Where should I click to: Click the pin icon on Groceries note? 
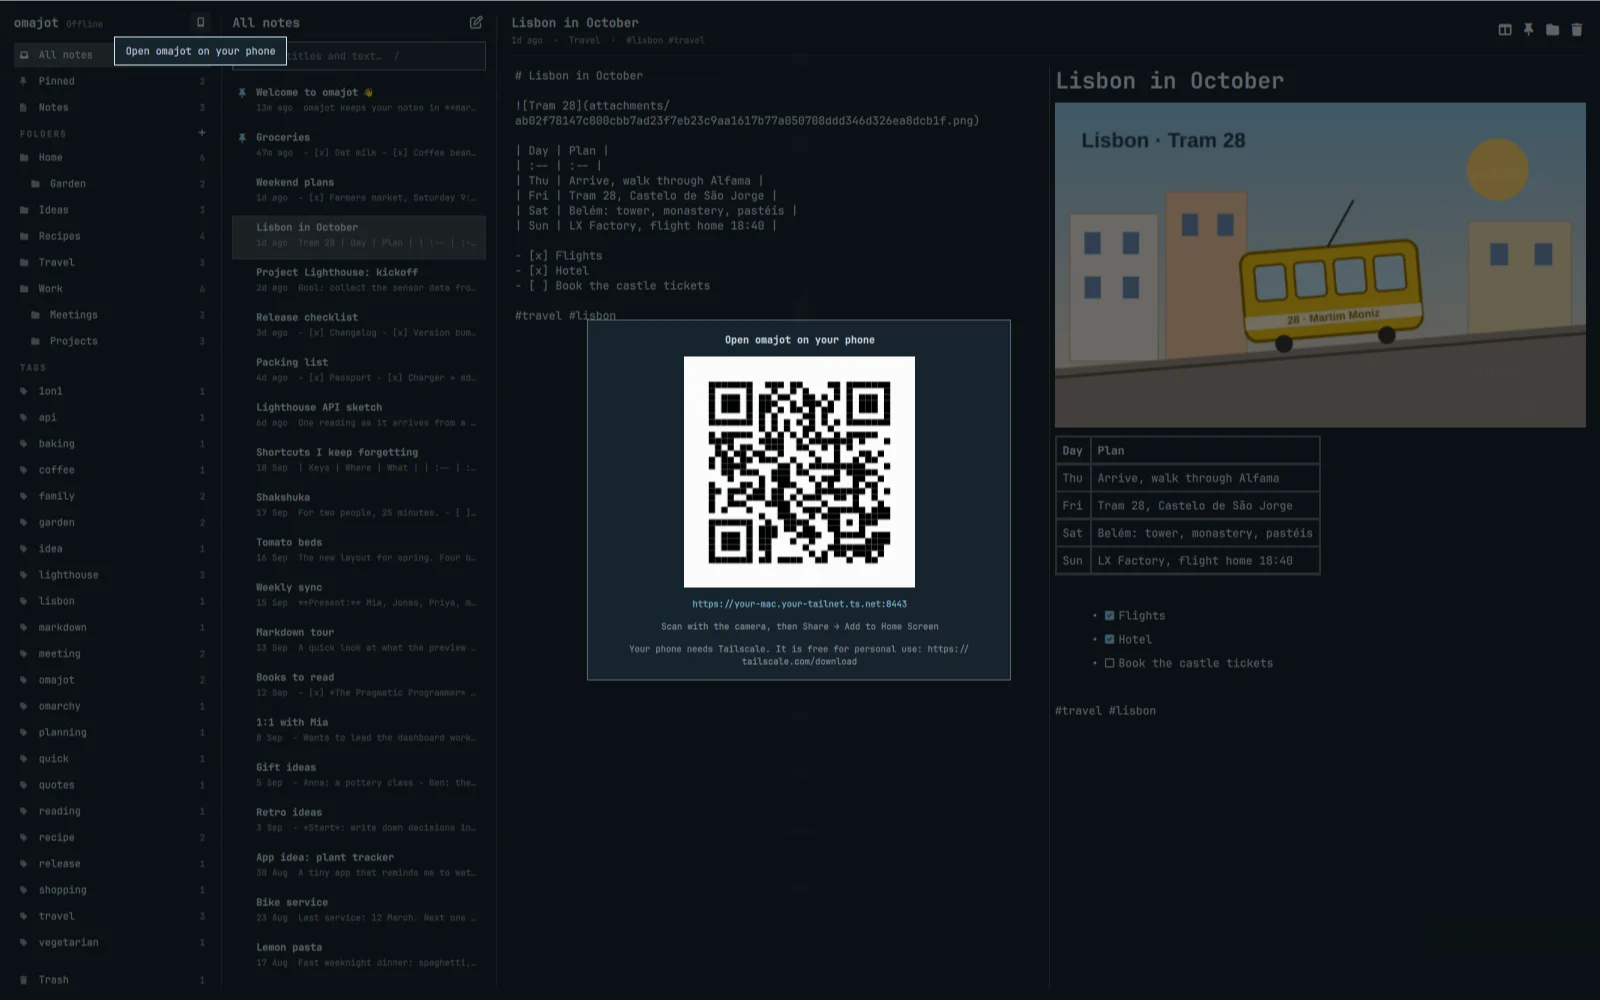click(x=242, y=138)
